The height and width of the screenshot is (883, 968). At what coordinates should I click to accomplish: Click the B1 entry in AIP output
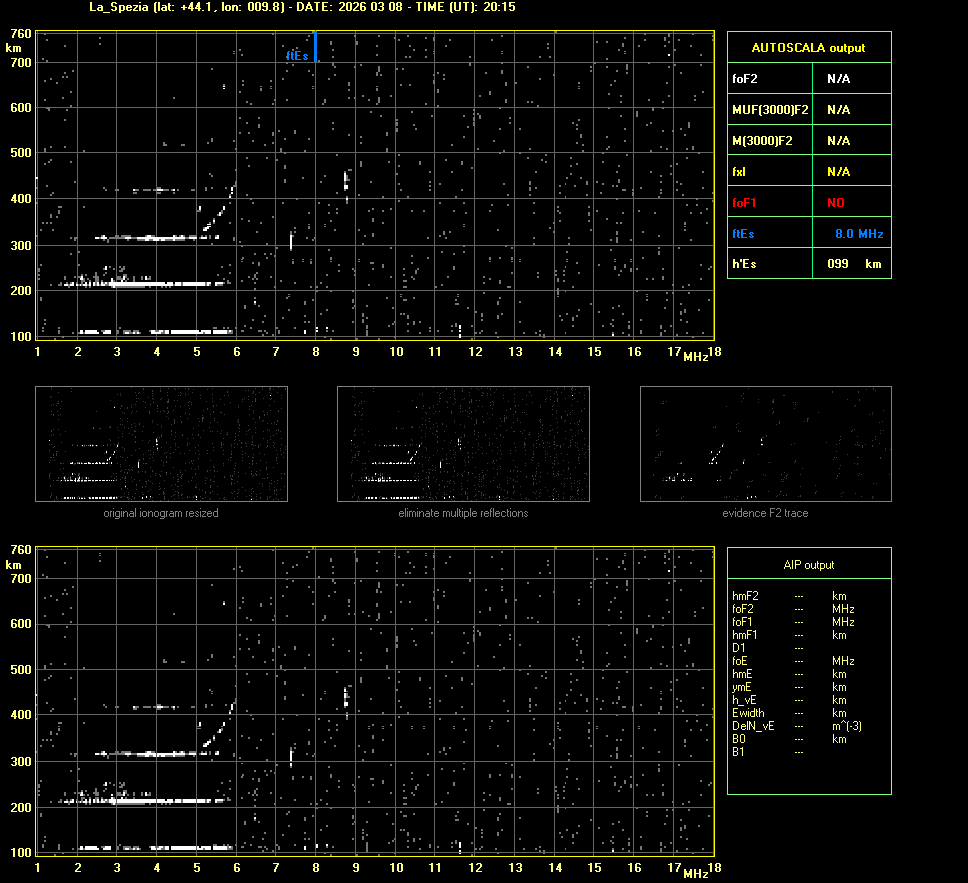pyautogui.click(x=738, y=752)
